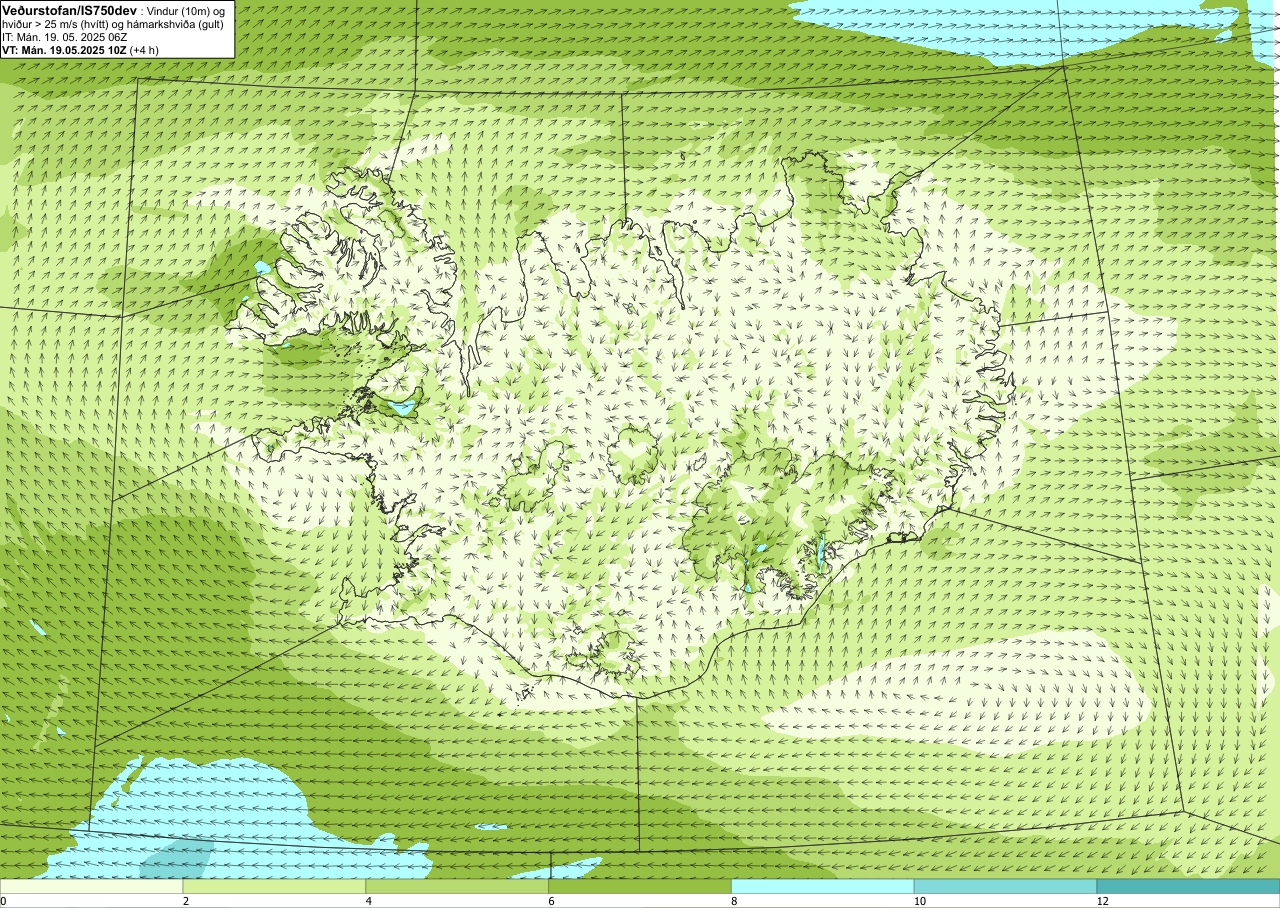
Task: Click the 'hviður > 25 m/s' legend description line
Action: 112,23
